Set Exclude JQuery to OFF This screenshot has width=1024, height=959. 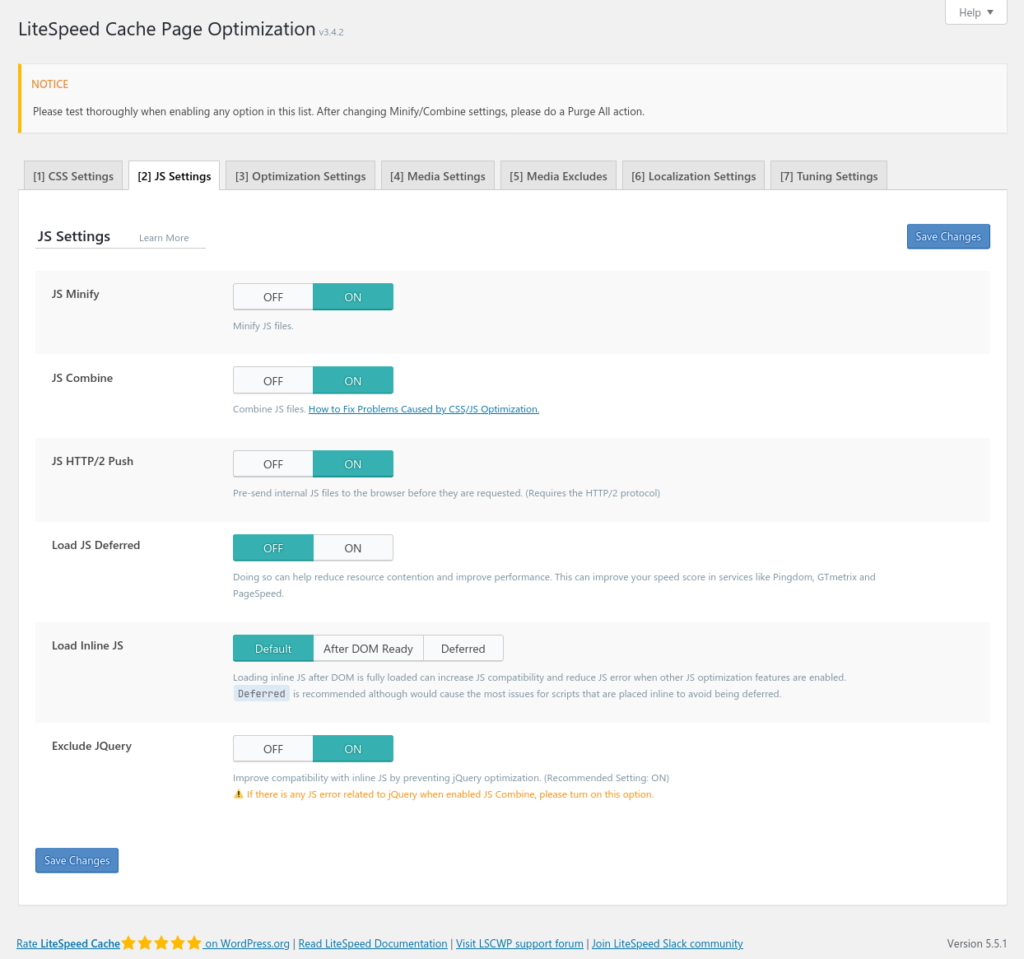(x=273, y=749)
